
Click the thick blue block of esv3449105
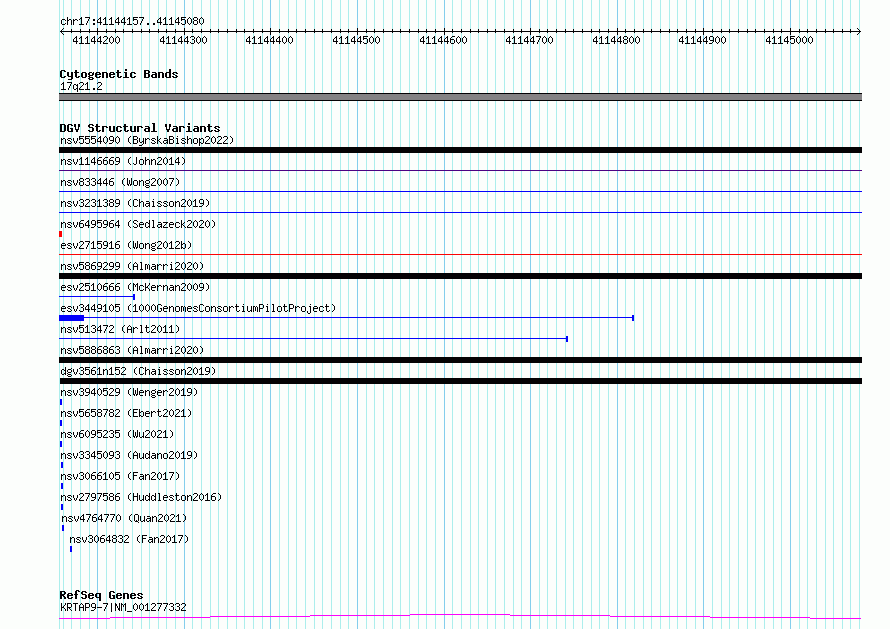point(72,318)
